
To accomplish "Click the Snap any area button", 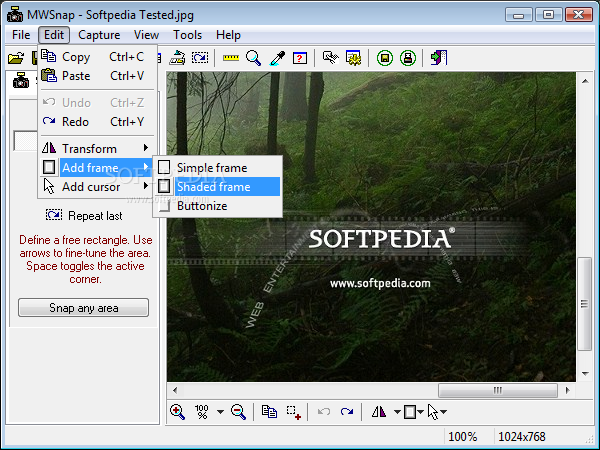I will (83, 308).
